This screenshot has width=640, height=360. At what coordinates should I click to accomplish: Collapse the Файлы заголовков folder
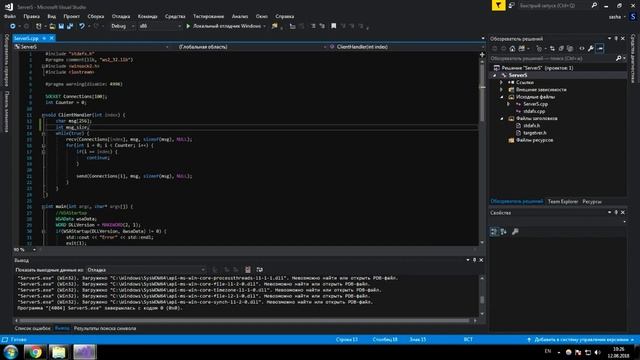502,119
